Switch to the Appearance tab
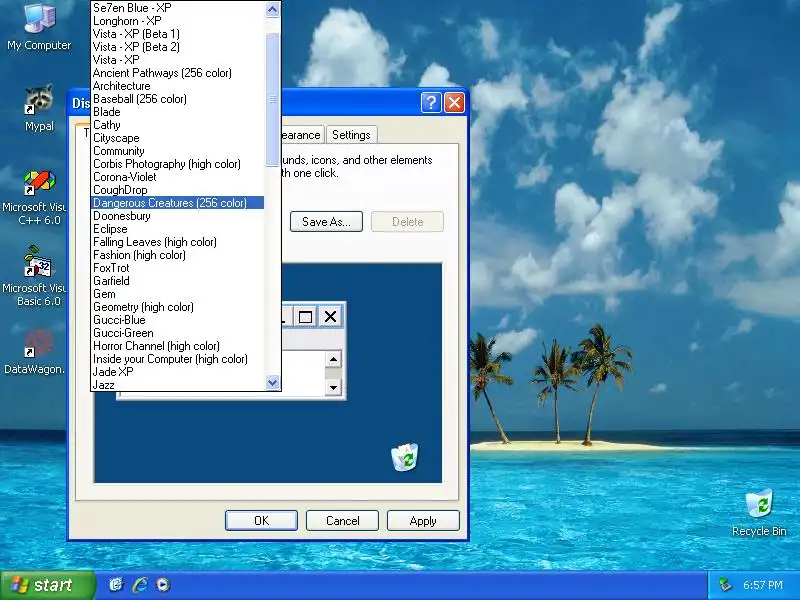Viewport: 800px width, 600px height. tap(302, 135)
